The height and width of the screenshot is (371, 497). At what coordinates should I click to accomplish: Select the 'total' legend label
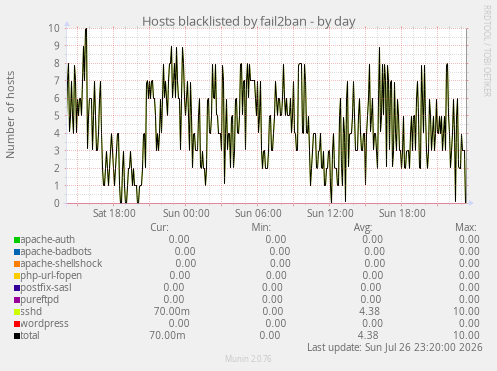(x=30, y=336)
